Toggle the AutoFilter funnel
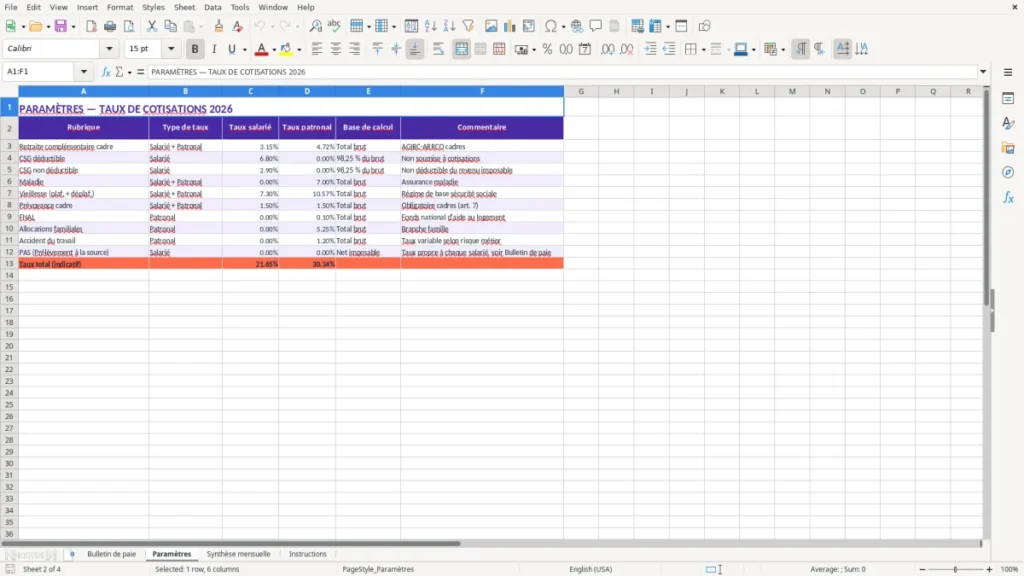1024x576 pixels. tap(468, 26)
